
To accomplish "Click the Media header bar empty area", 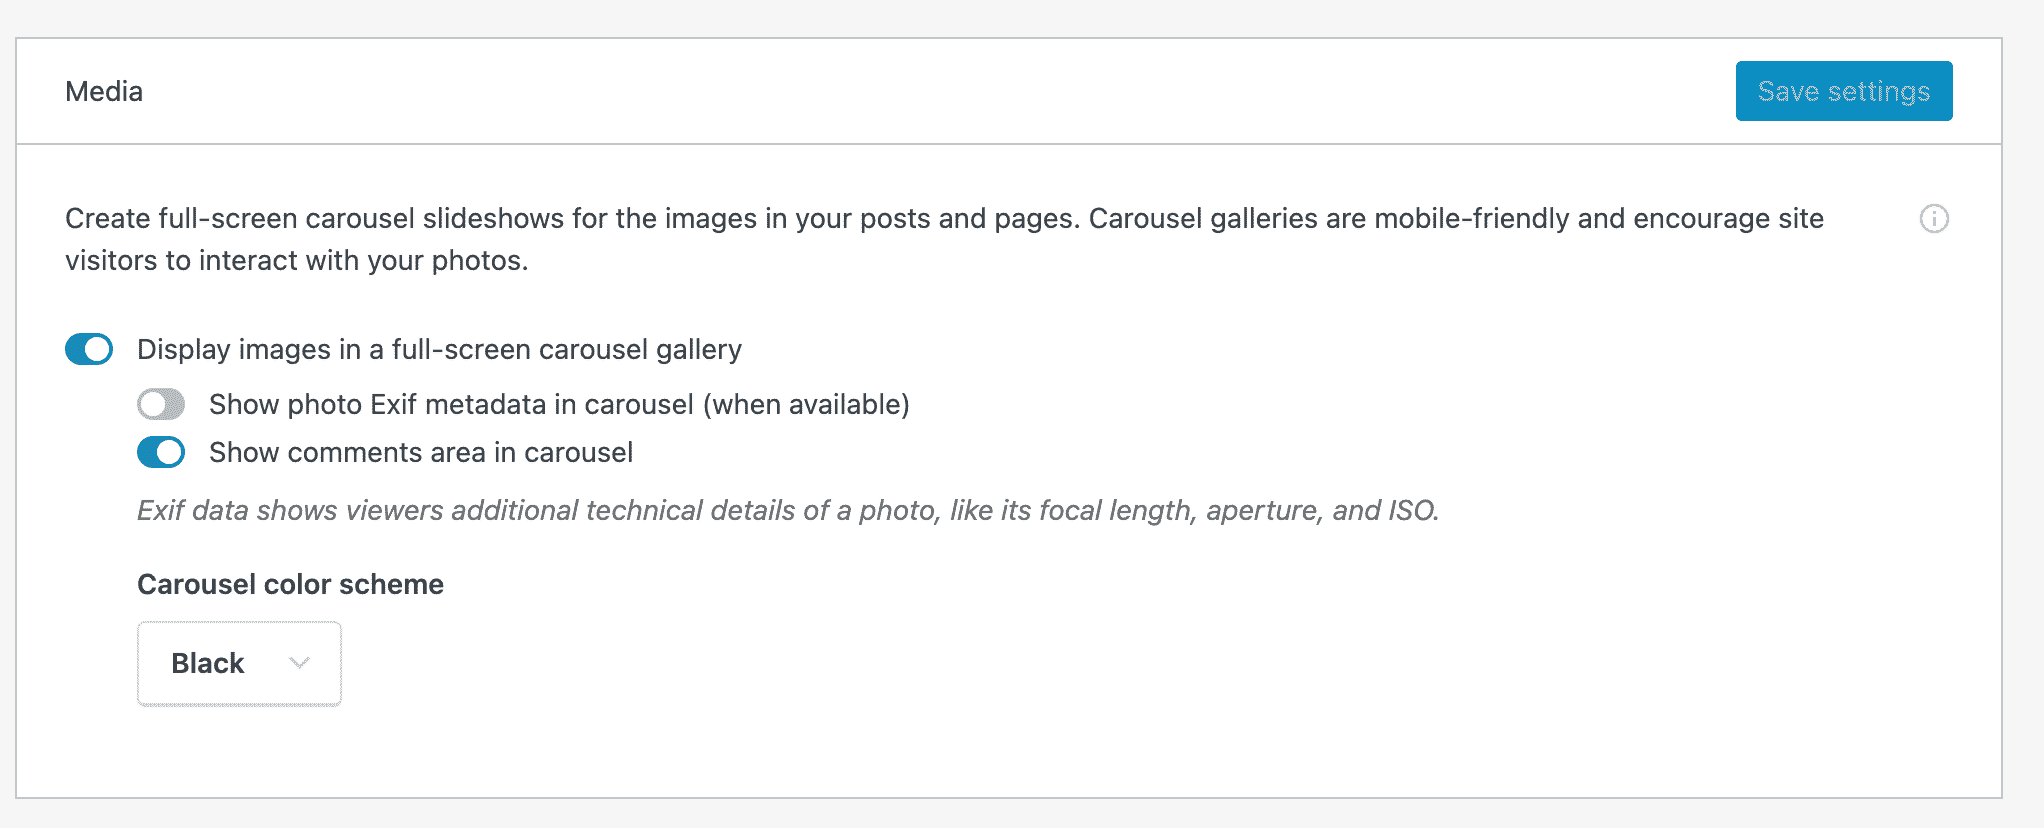I will tap(900, 91).
